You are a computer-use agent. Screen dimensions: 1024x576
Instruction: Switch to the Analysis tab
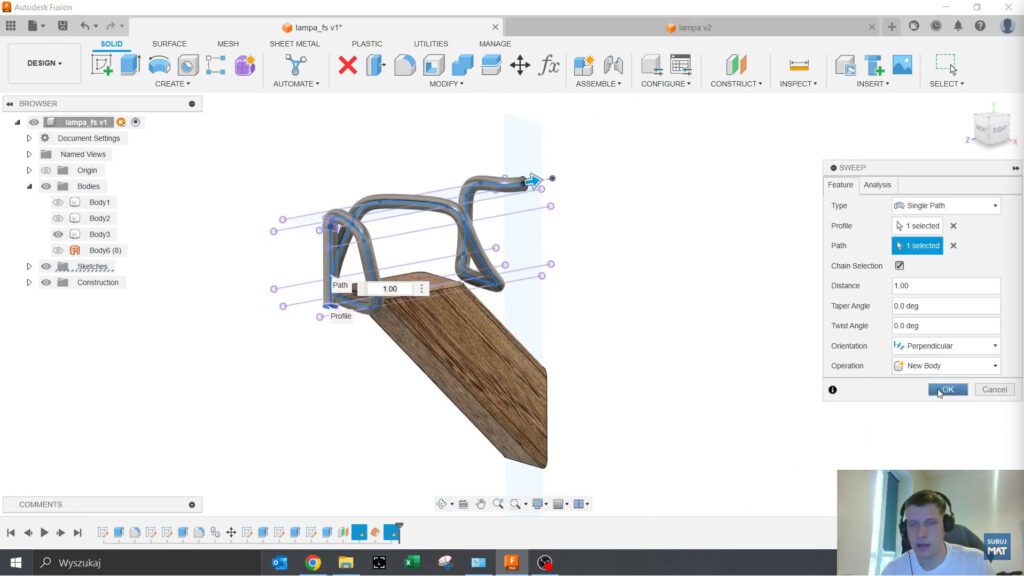coord(877,185)
